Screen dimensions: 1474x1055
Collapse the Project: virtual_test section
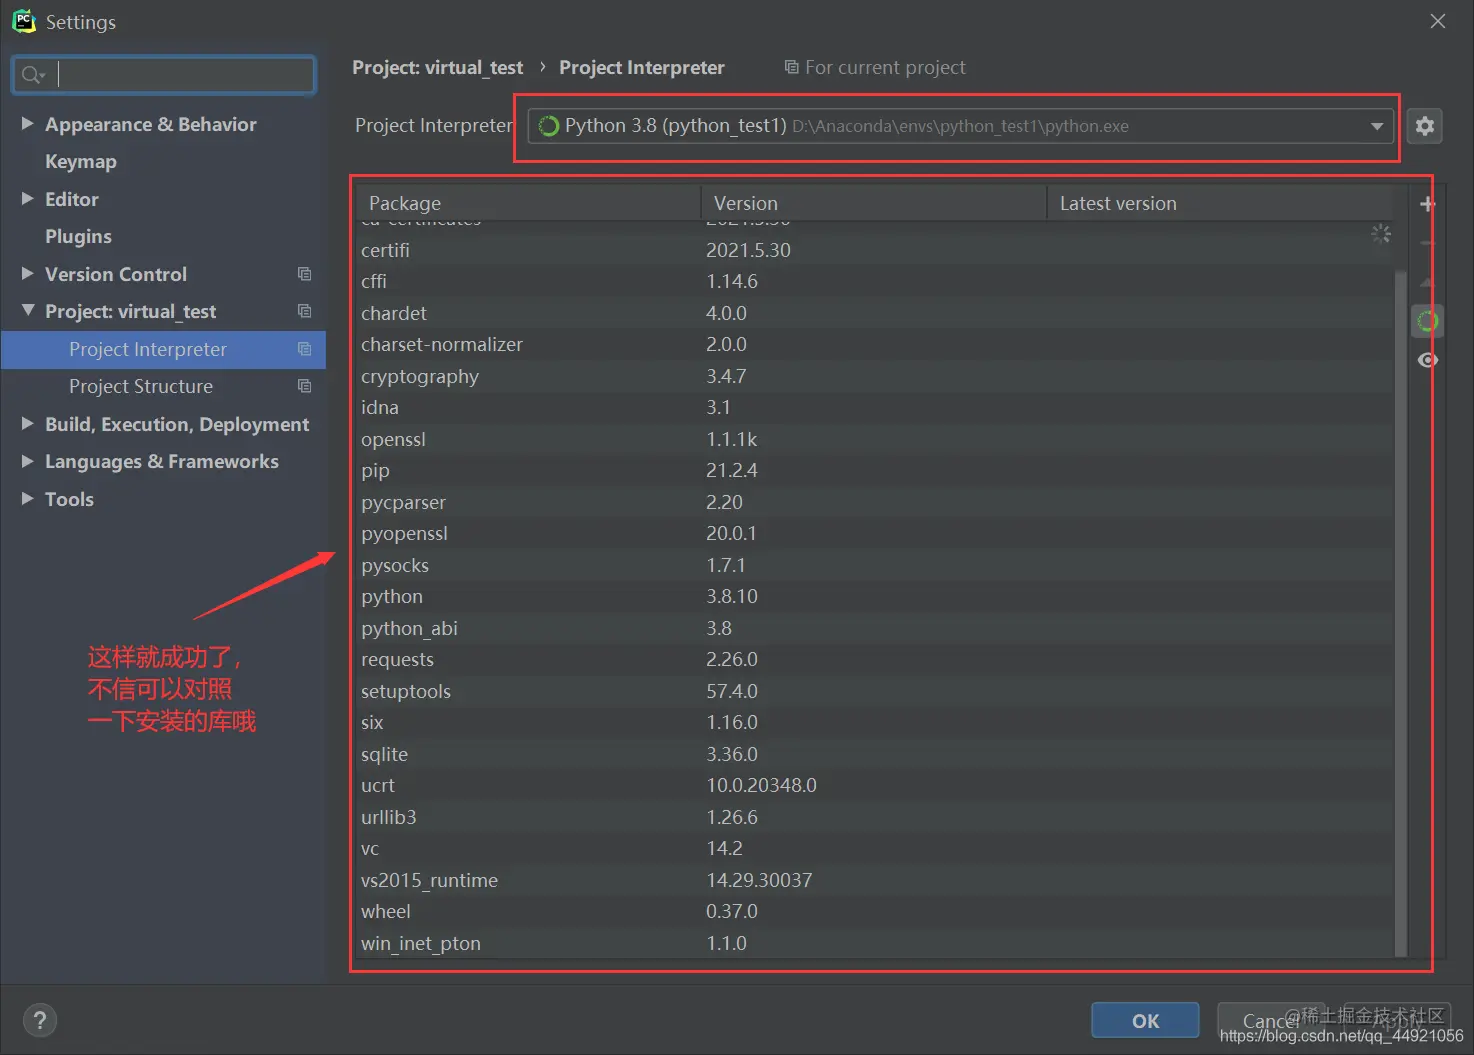[x=28, y=311]
